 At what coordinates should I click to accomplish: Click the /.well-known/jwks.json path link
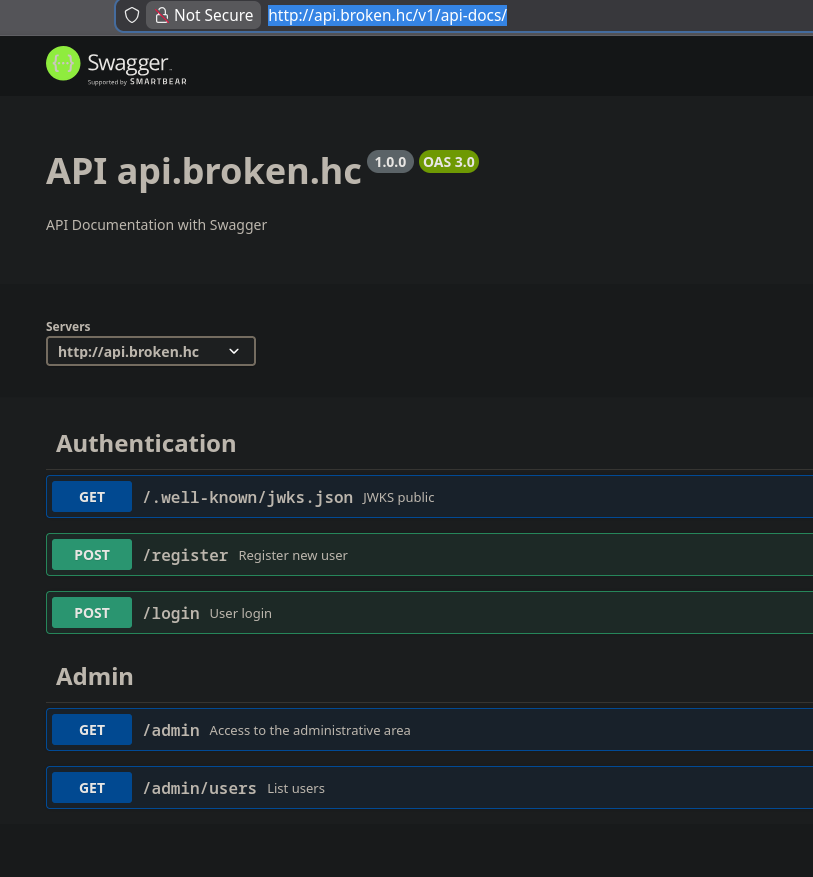pyautogui.click(x=247, y=497)
